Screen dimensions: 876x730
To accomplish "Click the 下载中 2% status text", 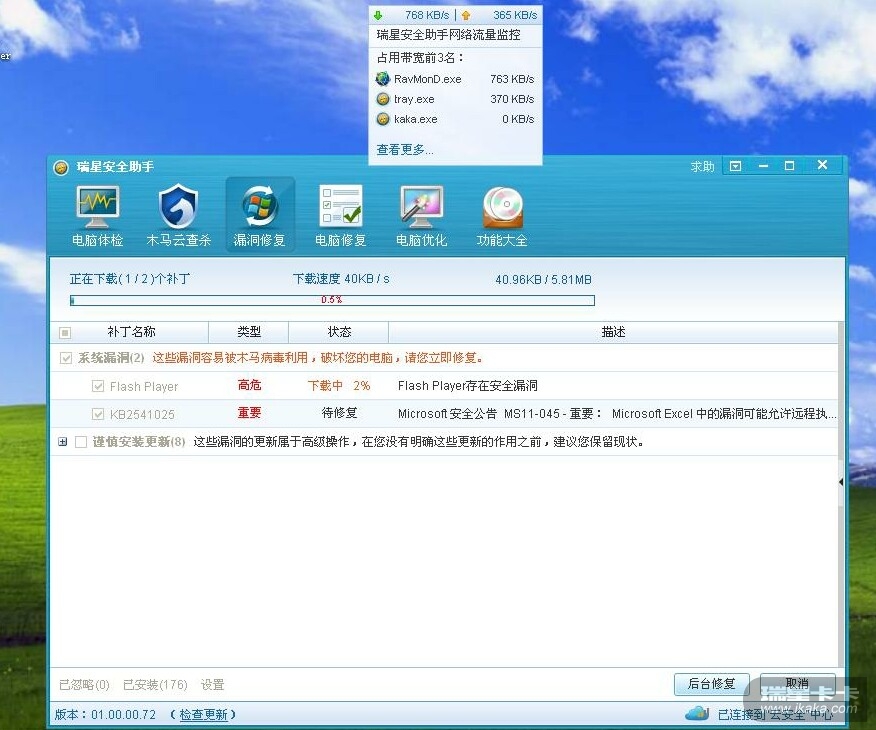I will (339, 385).
